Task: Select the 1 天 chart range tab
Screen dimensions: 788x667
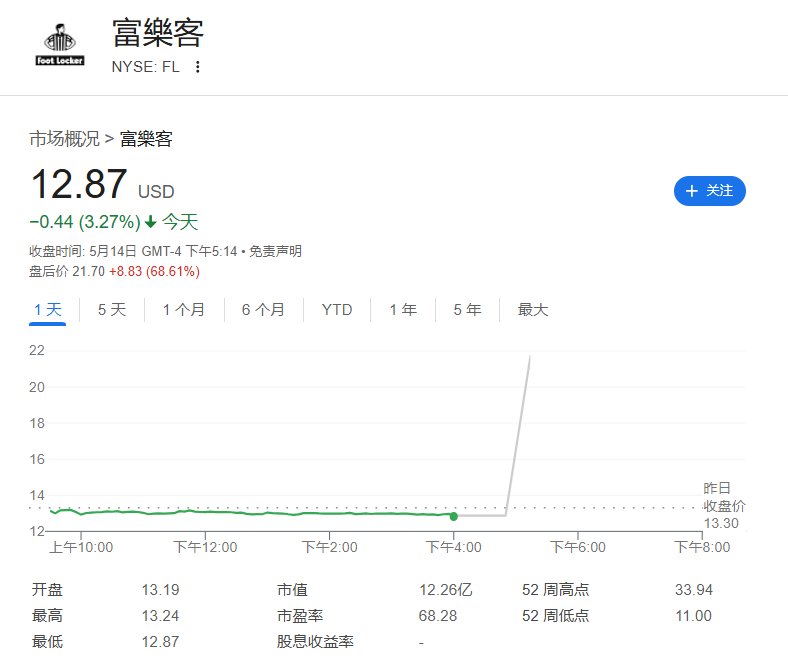Action: [48, 310]
